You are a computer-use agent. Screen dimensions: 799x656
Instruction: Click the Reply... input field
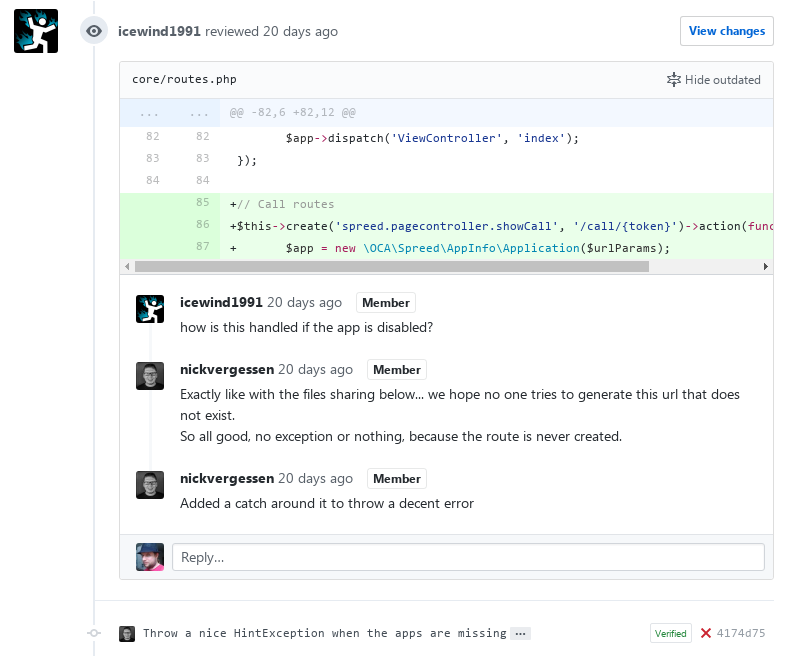click(468, 557)
